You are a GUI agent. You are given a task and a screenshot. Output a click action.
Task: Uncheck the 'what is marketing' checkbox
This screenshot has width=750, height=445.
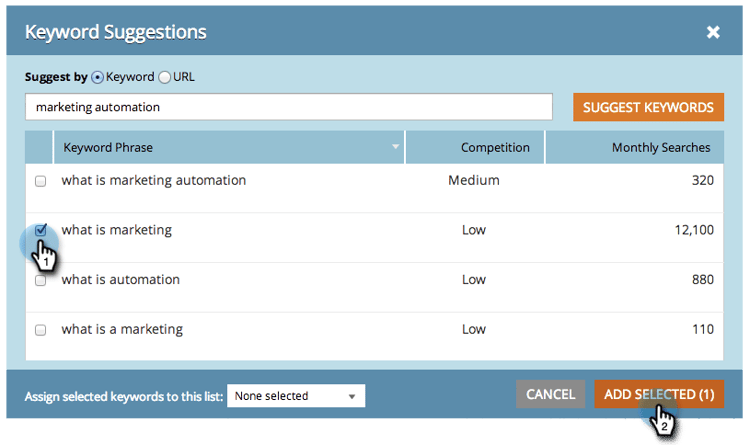click(41, 230)
